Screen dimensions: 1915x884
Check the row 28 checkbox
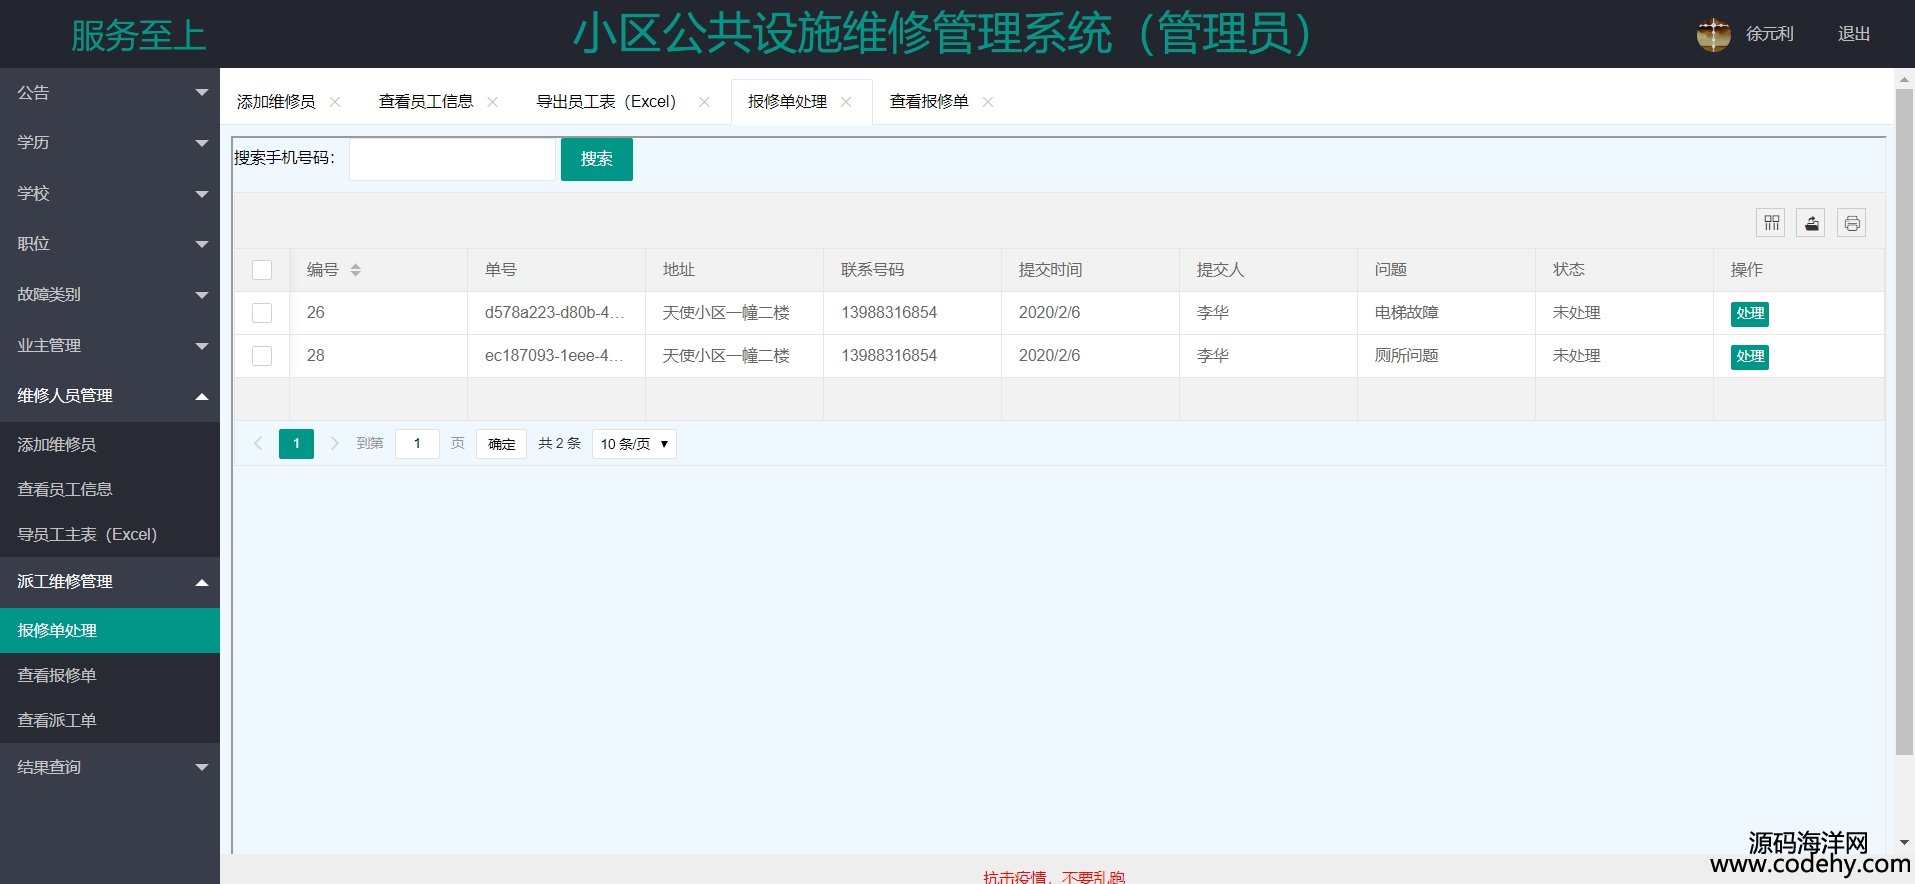[262, 356]
